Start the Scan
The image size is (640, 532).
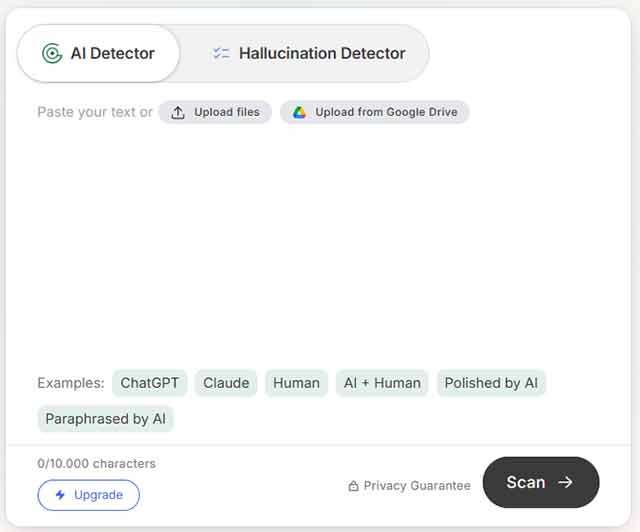(541, 482)
